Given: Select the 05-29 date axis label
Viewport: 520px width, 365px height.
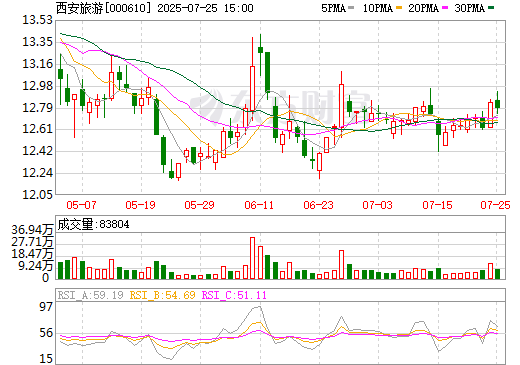Looking at the screenshot, I should 199,205.
